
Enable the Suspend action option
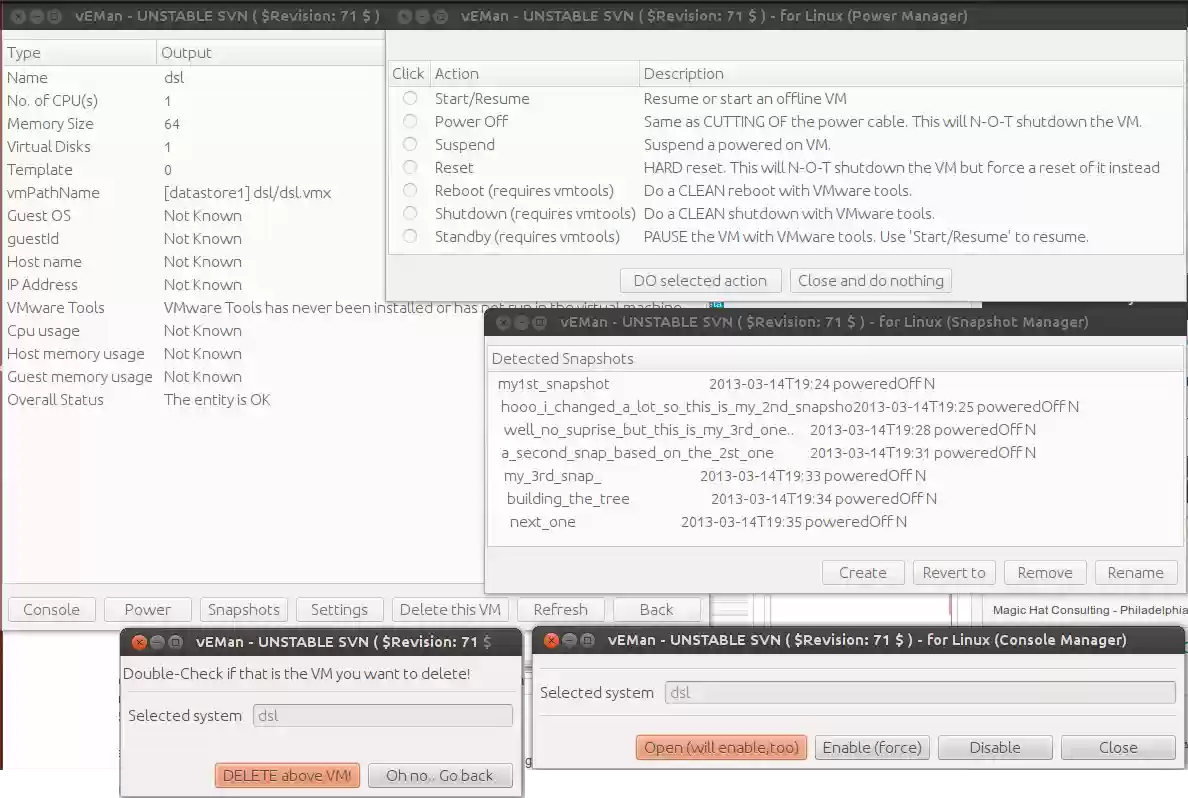click(410, 144)
